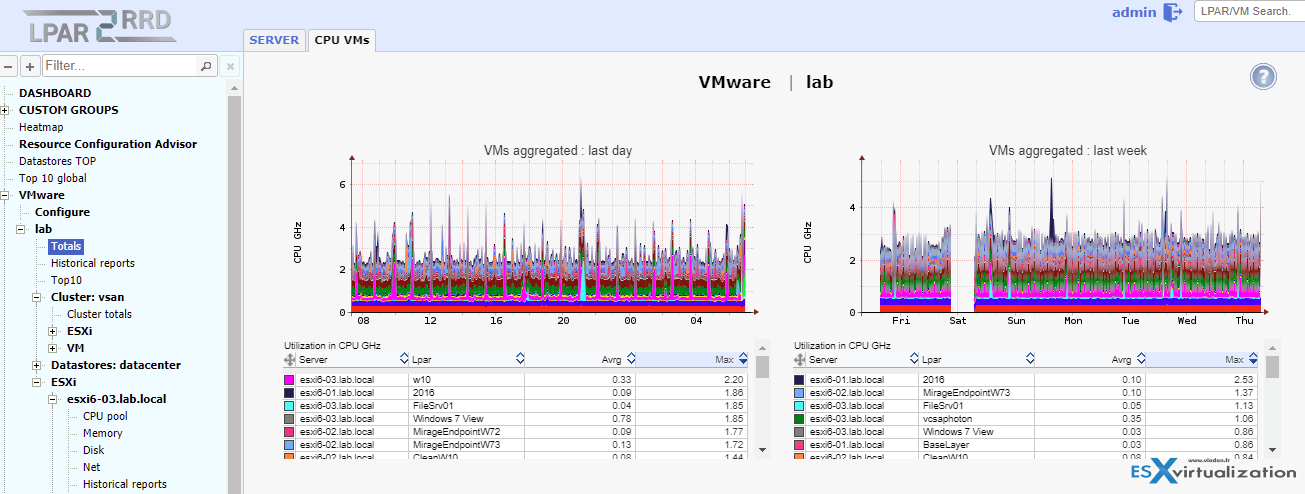Expand the Datastores: datacenter node

point(37,365)
